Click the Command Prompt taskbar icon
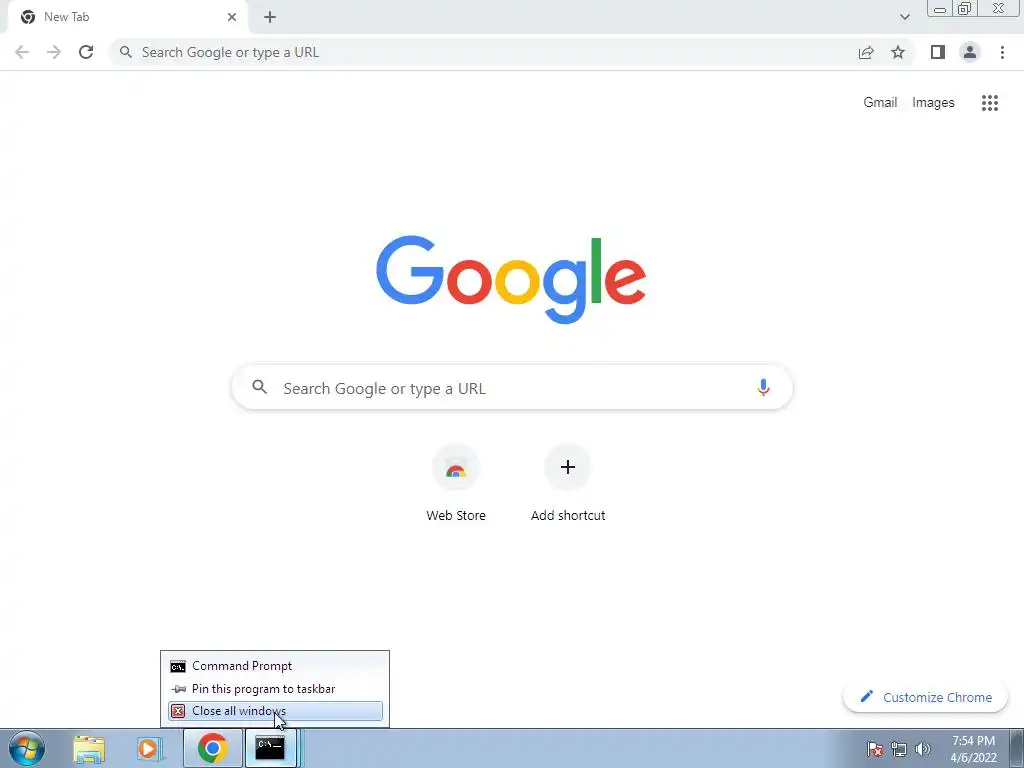This screenshot has width=1024, height=768. tap(270, 748)
